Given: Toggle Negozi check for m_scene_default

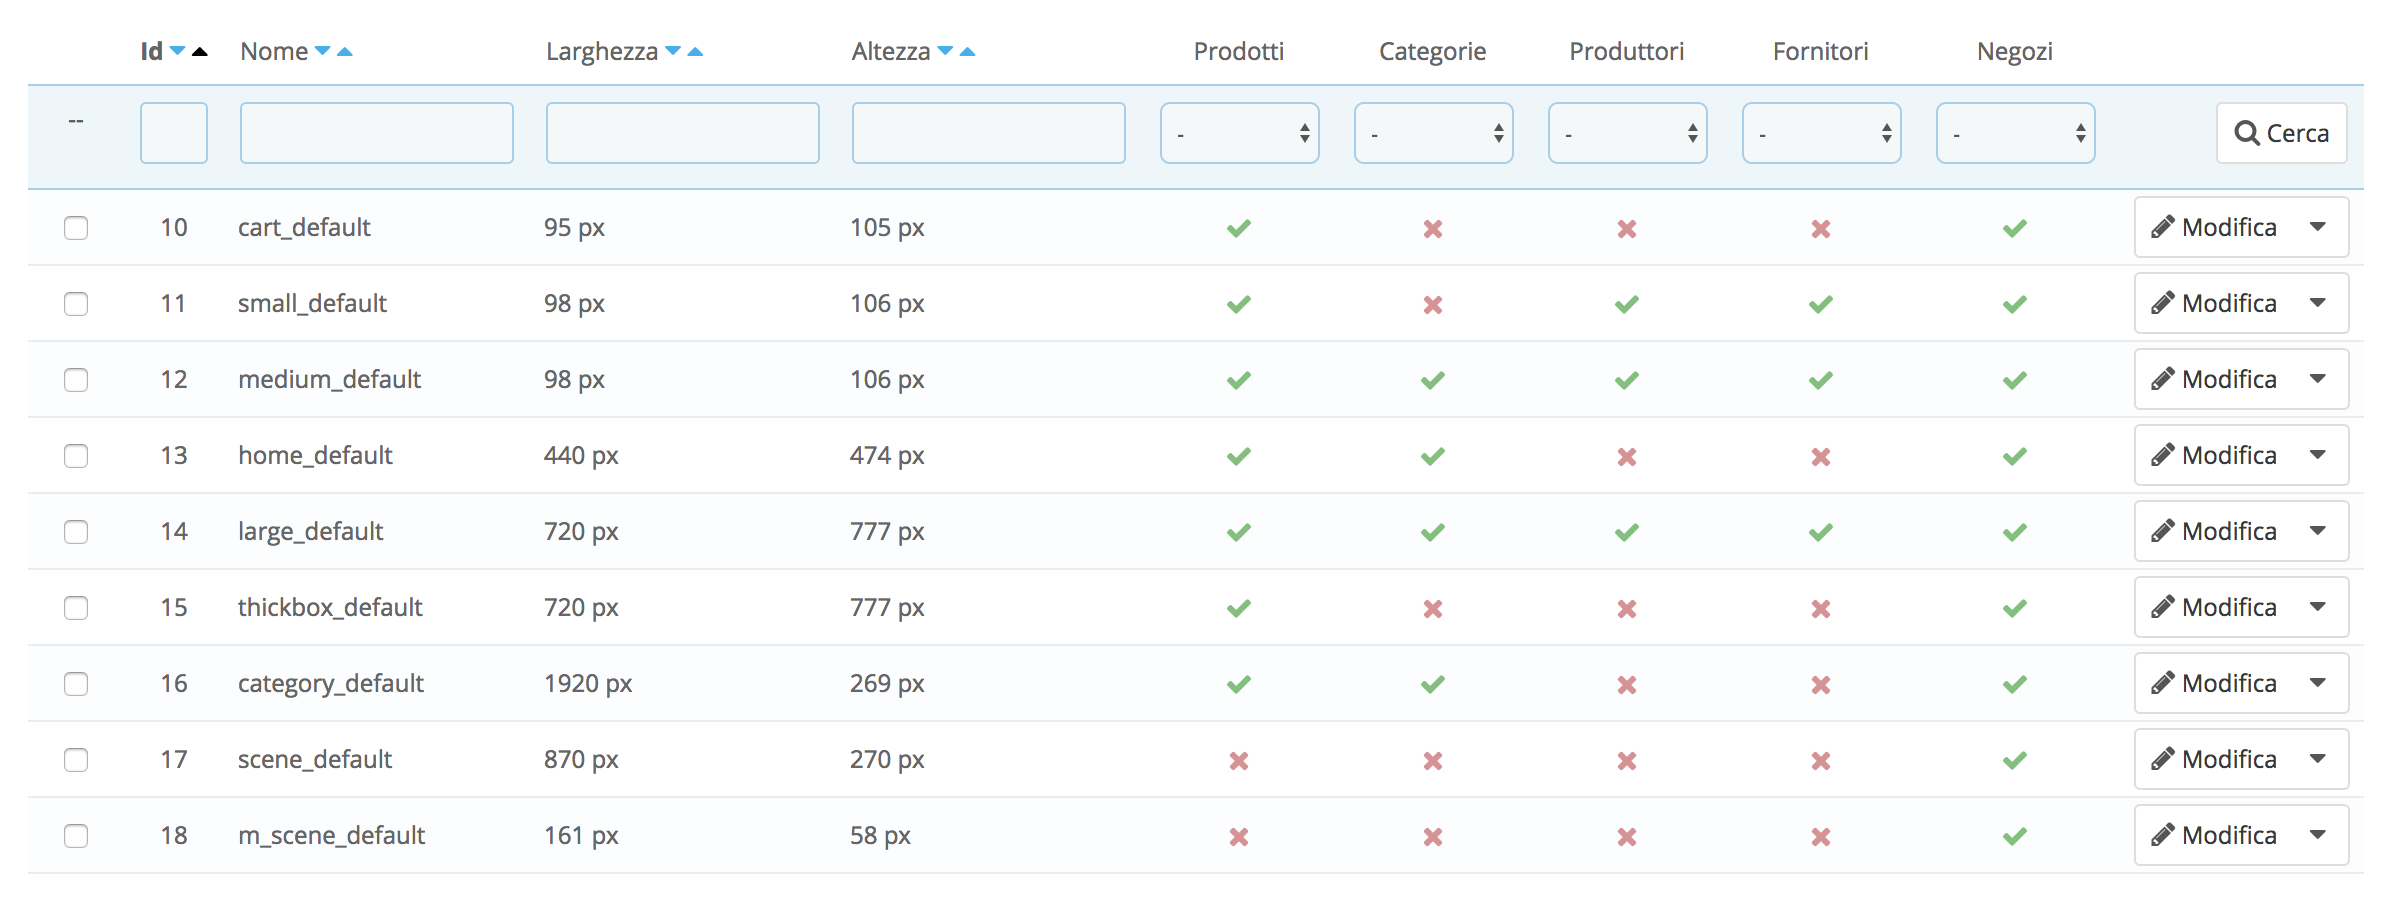Looking at the screenshot, I should point(2015,836).
